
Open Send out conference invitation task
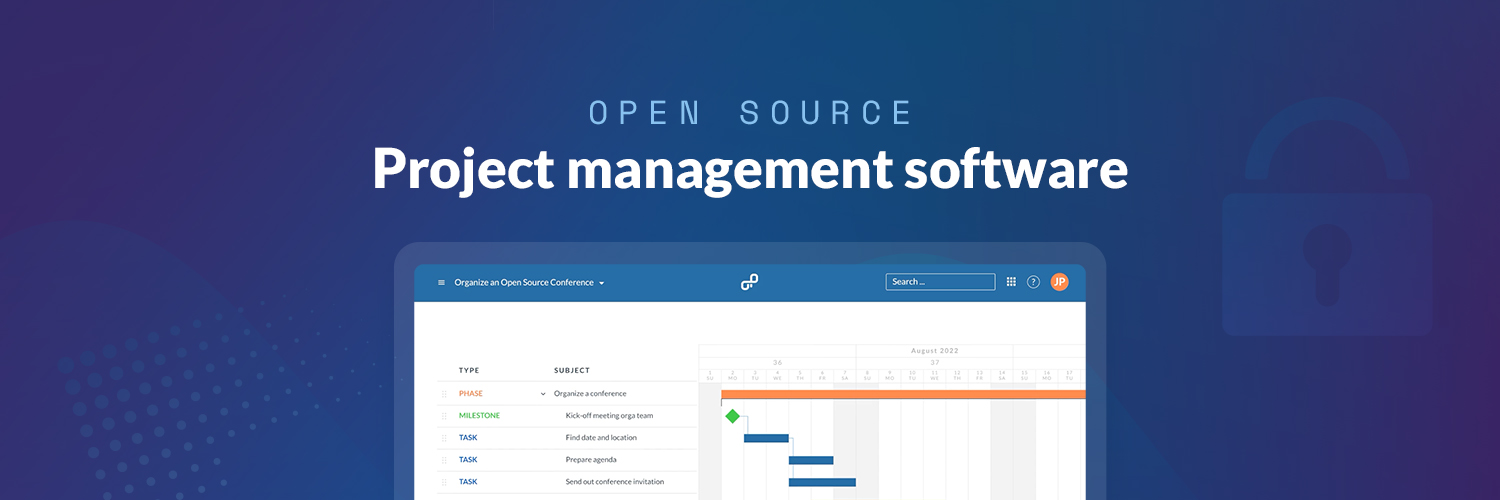click(614, 482)
